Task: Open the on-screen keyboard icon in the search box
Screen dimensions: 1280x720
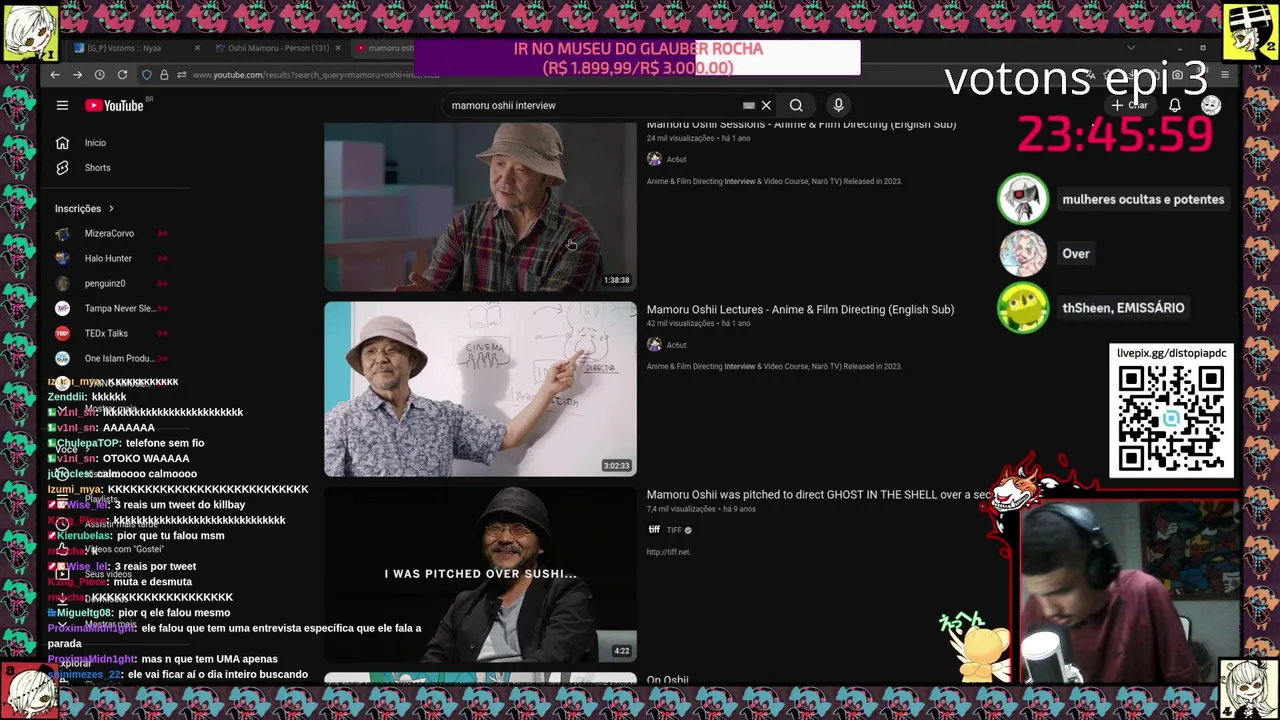Action: click(x=748, y=105)
